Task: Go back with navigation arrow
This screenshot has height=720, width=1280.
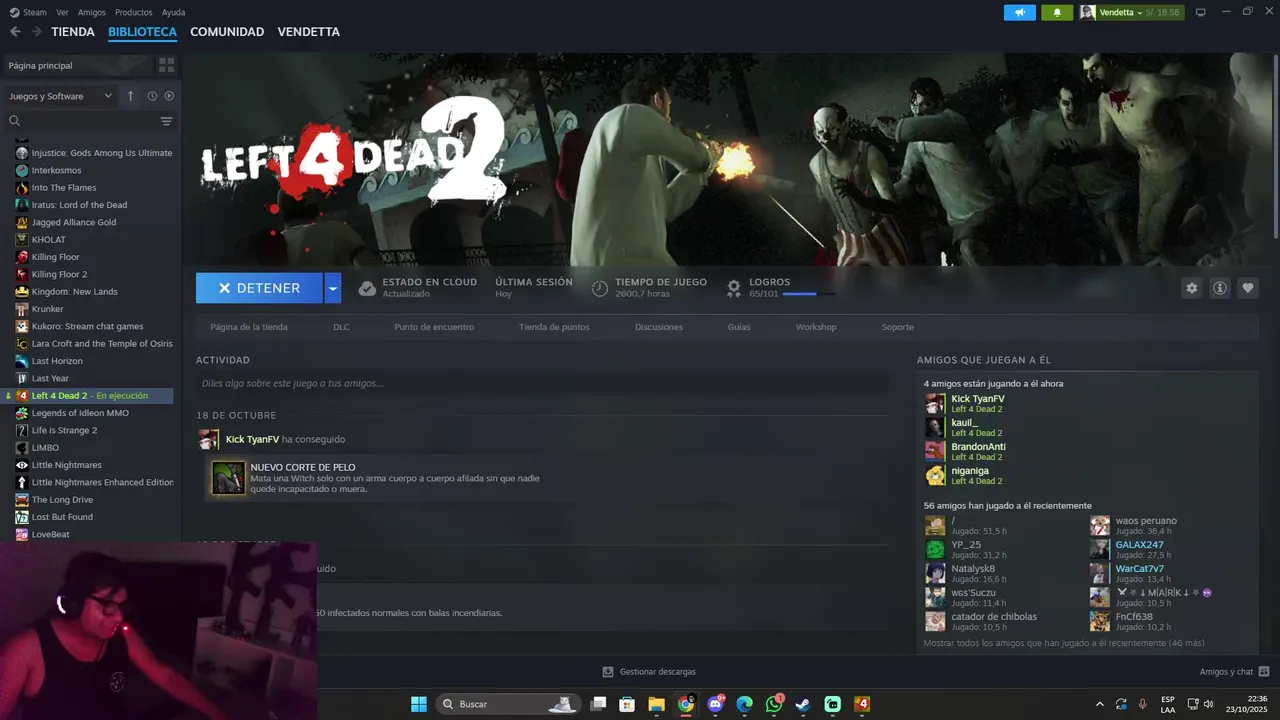Action: click(x=15, y=32)
